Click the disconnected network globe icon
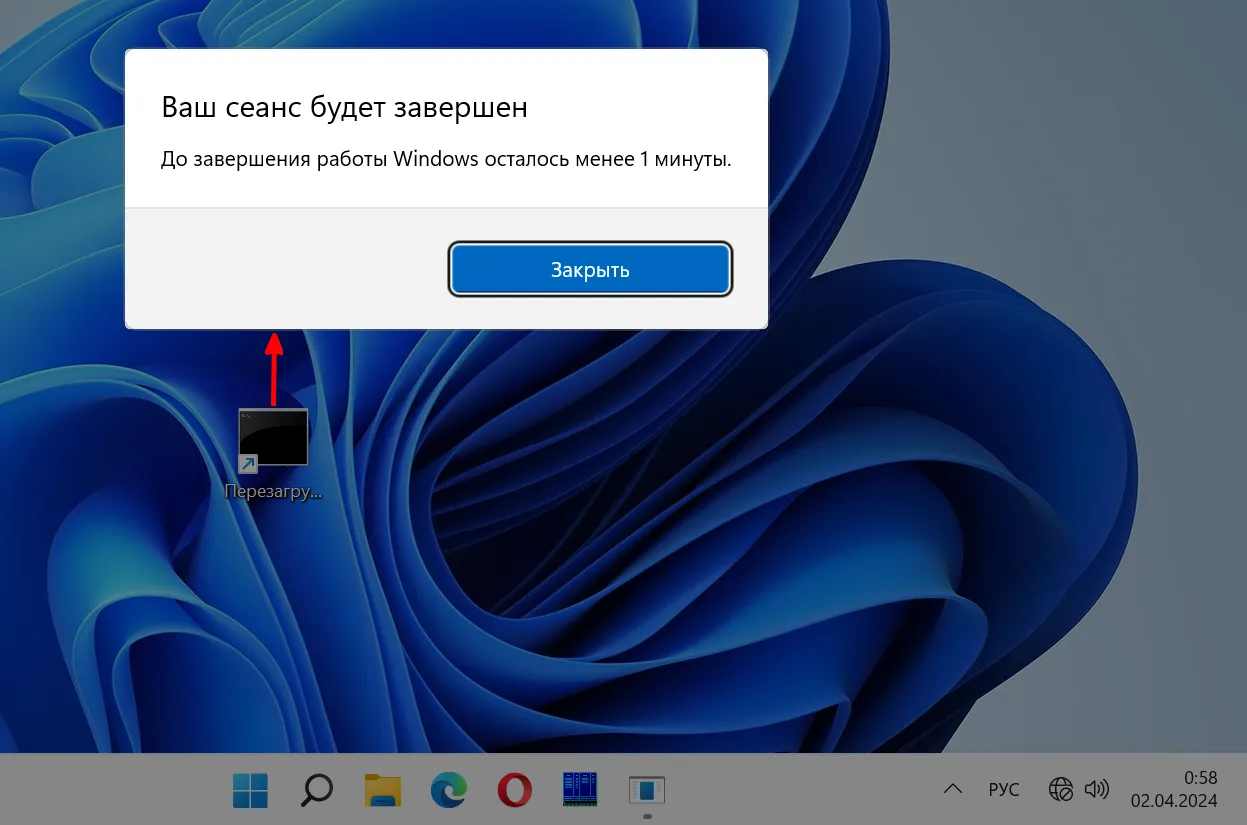Image resolution: width=1247 pixels, height=825 pixels. 1060,789
